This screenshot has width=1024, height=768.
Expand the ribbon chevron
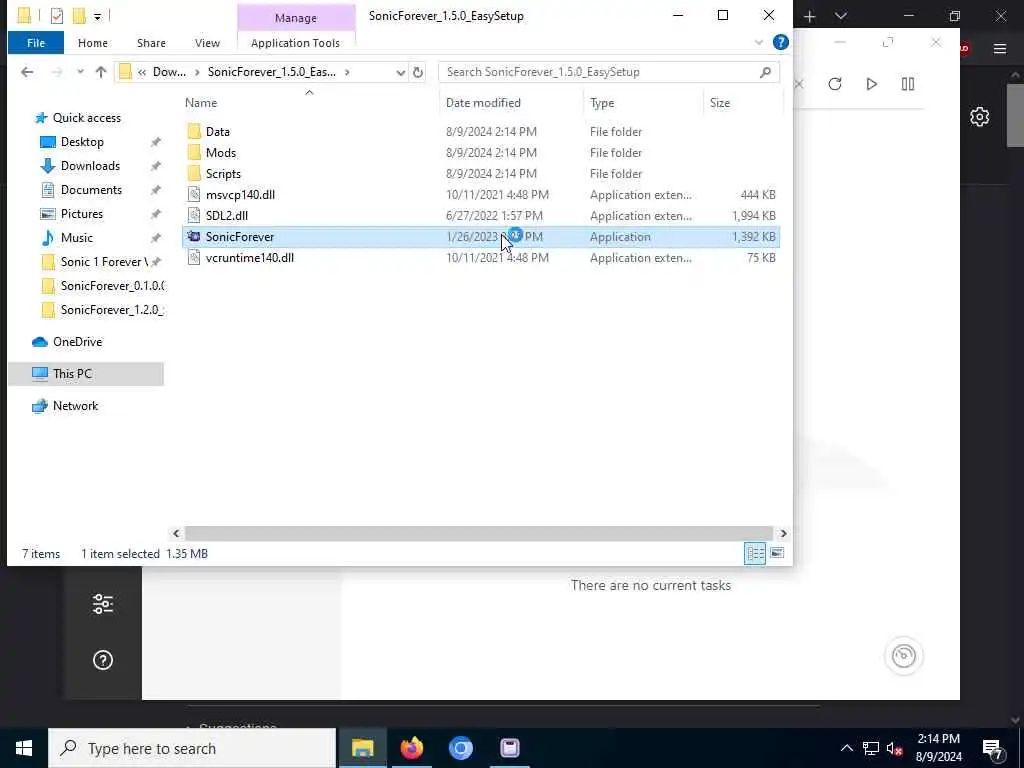(x=758, y=42)
